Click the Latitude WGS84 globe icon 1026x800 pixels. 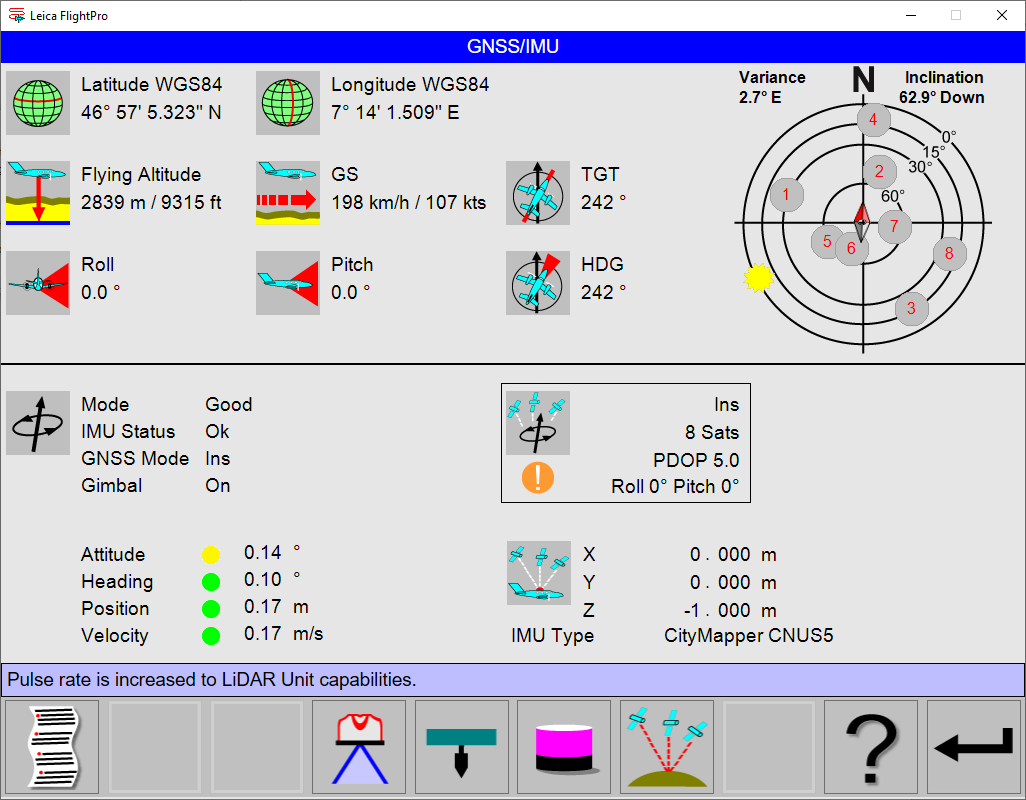click(x=37, y=103)
